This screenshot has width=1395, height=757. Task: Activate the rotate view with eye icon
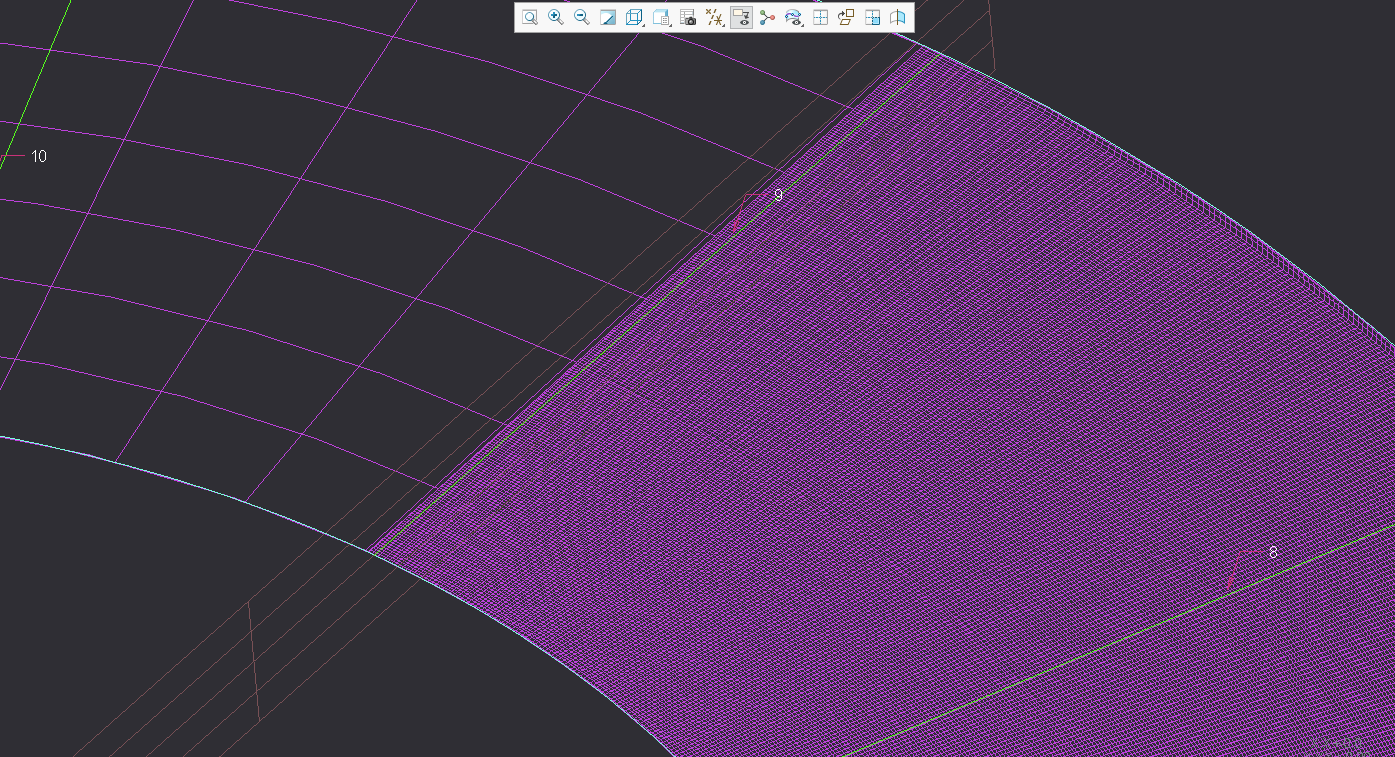pos(792,17)
